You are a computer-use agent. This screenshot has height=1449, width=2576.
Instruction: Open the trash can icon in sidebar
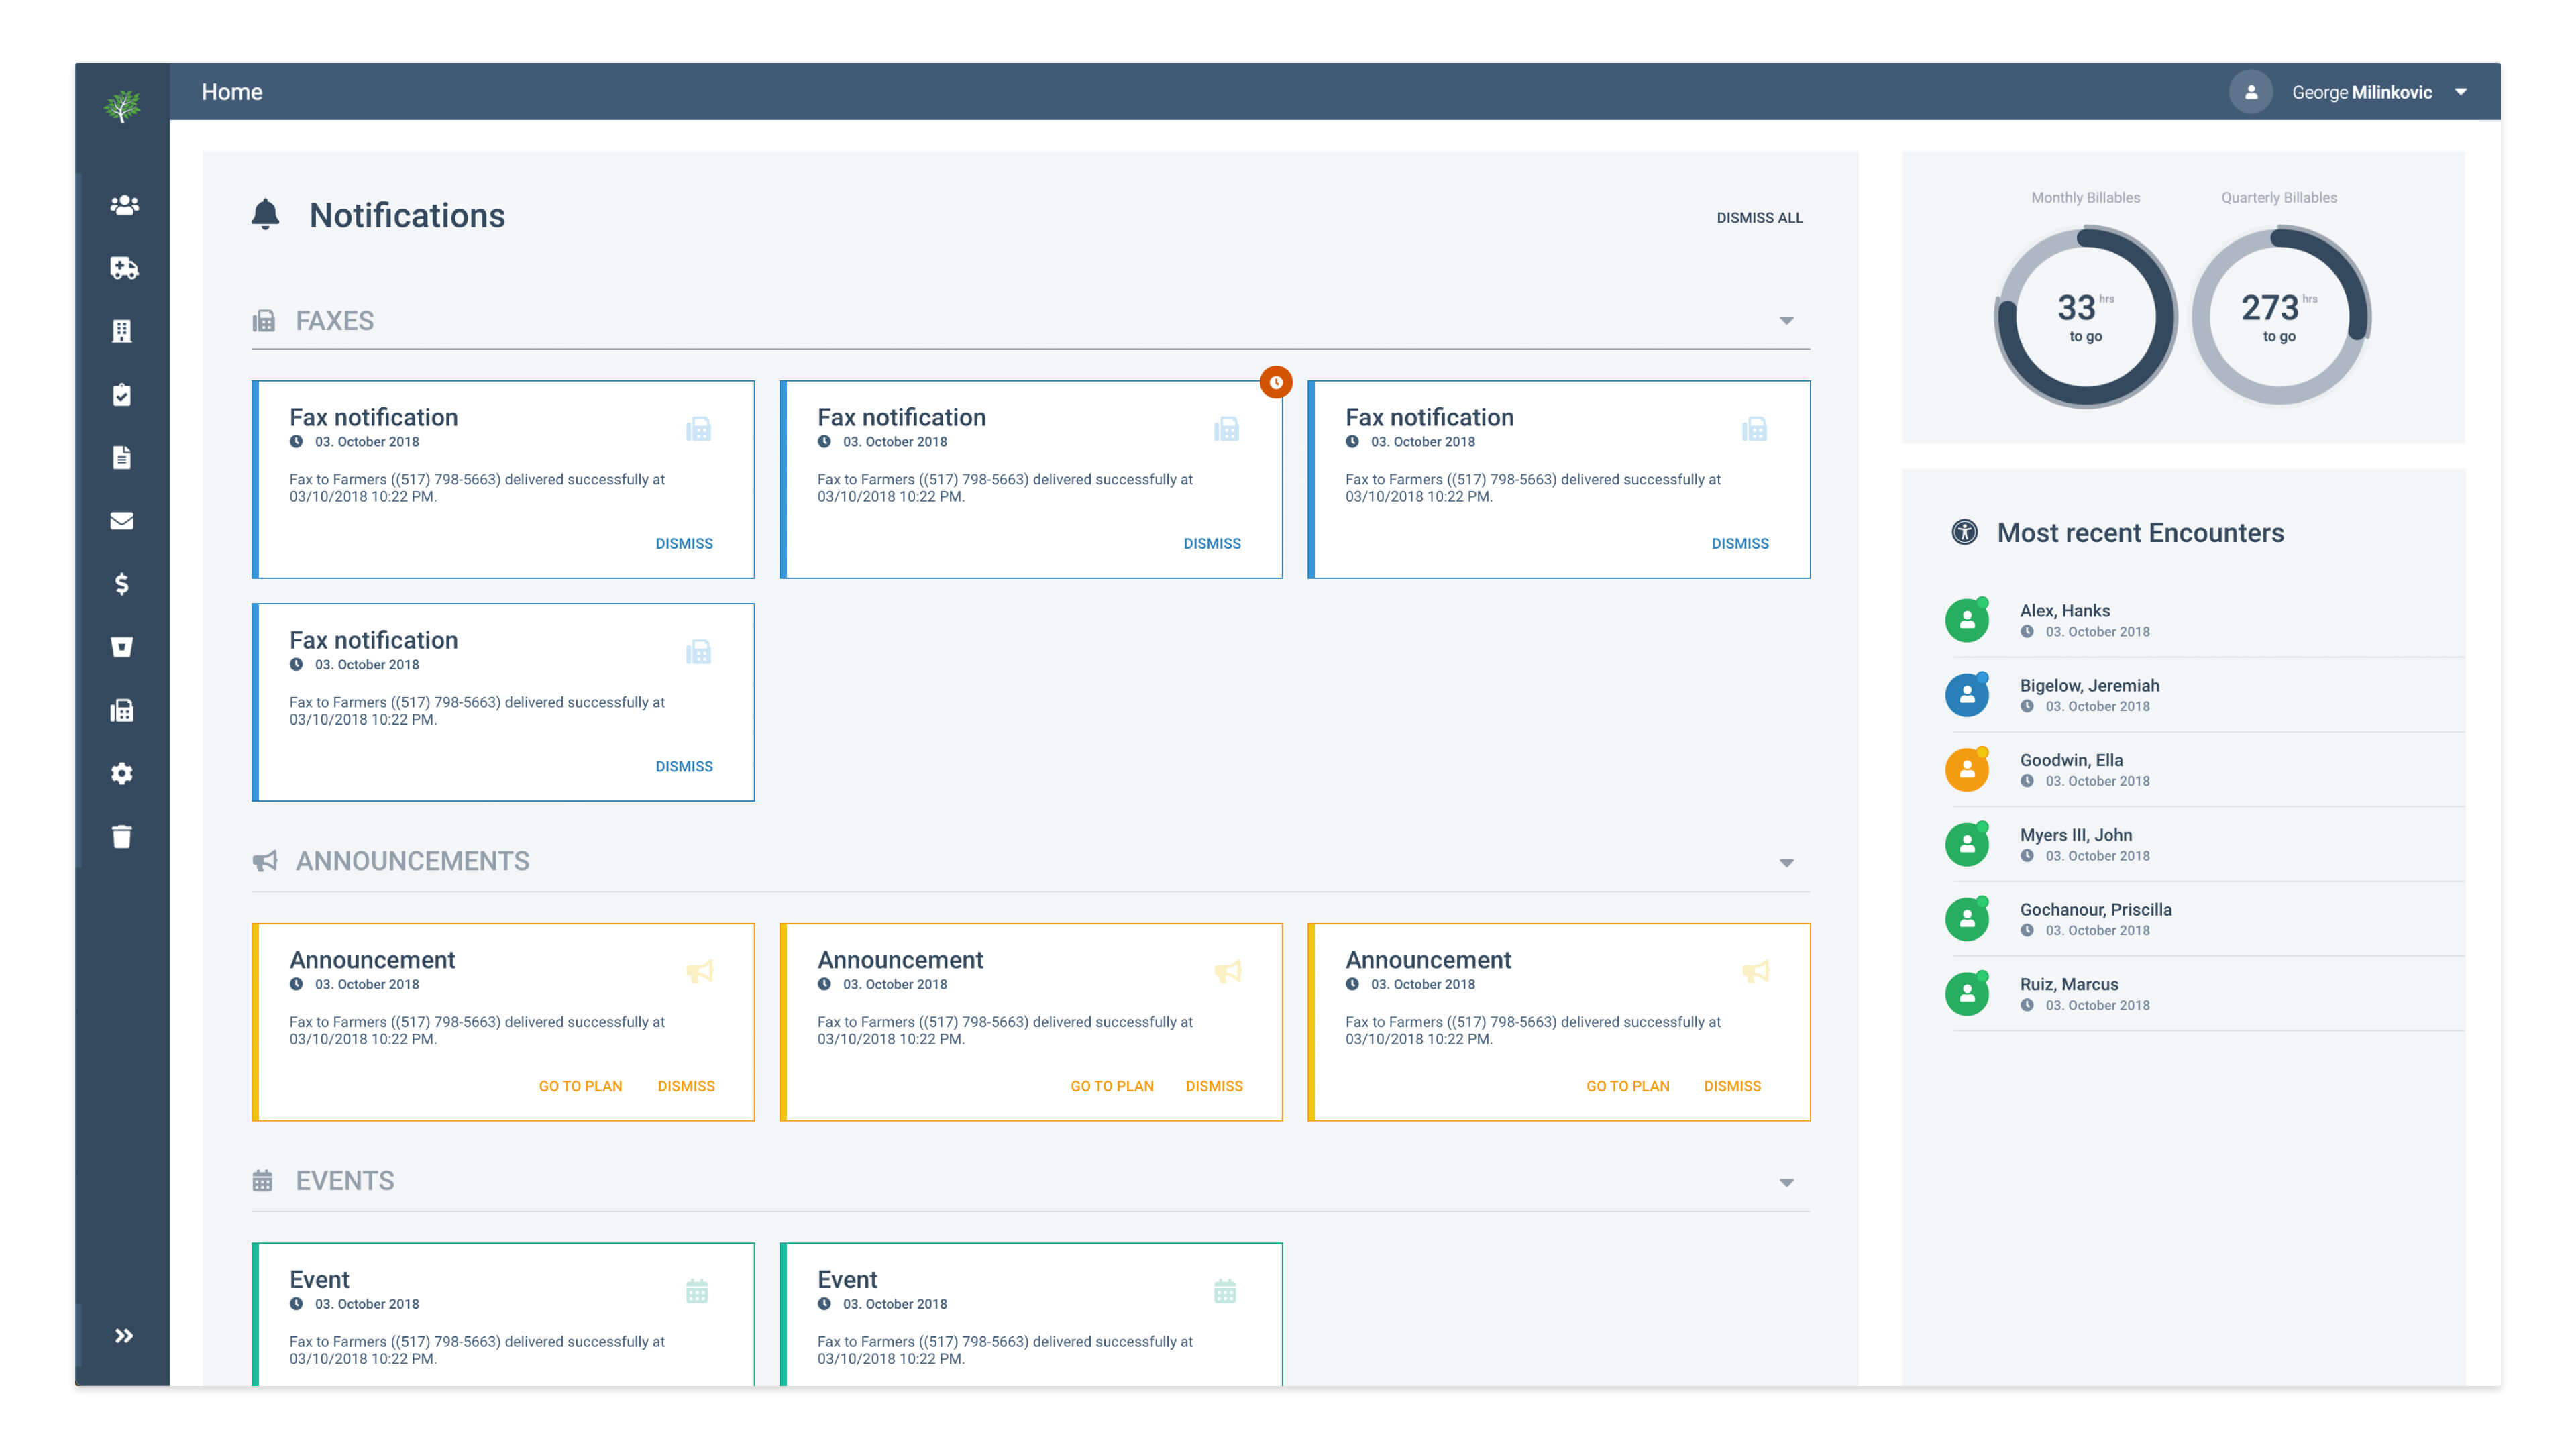pyautogui.click(x=122, y=836)
